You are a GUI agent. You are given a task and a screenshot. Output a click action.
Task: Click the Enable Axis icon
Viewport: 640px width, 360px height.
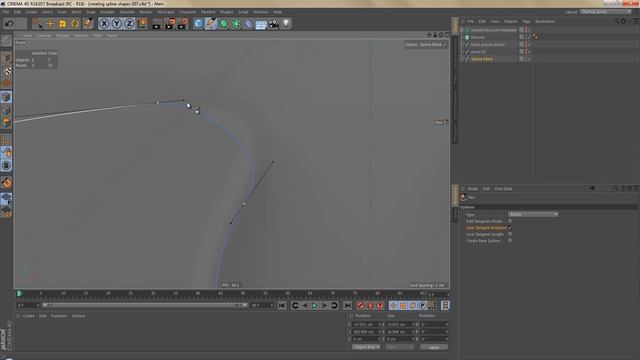tap(6, 140)
